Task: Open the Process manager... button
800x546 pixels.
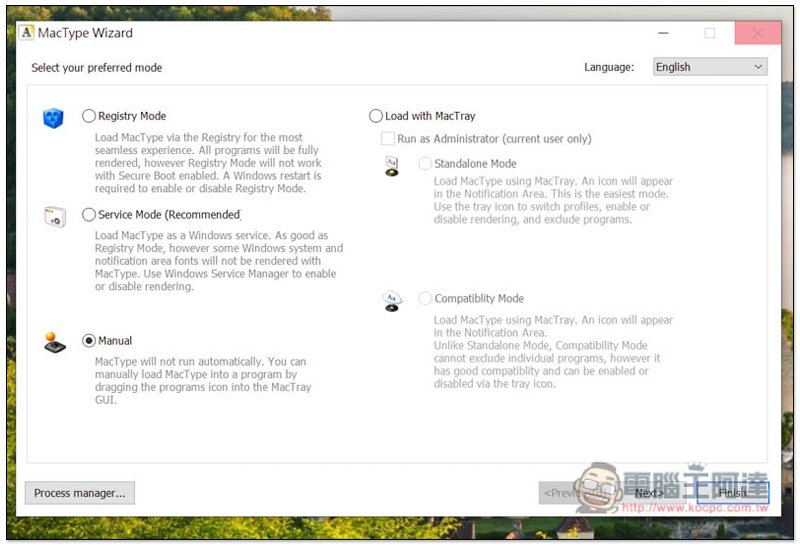Action: (80, 493)
